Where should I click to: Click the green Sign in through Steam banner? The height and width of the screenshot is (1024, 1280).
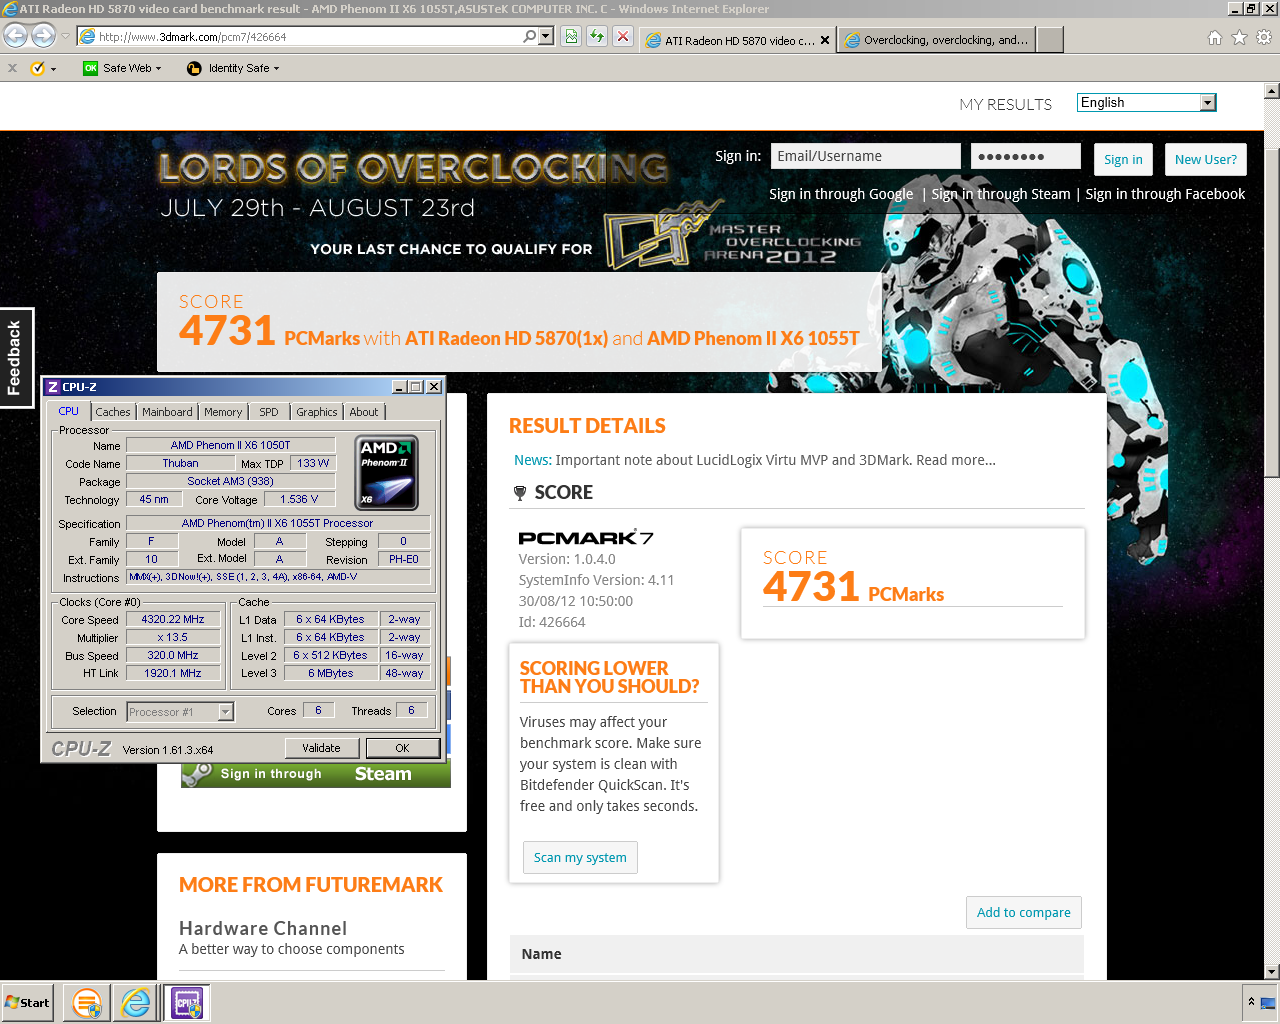click(x=316, y=774)
